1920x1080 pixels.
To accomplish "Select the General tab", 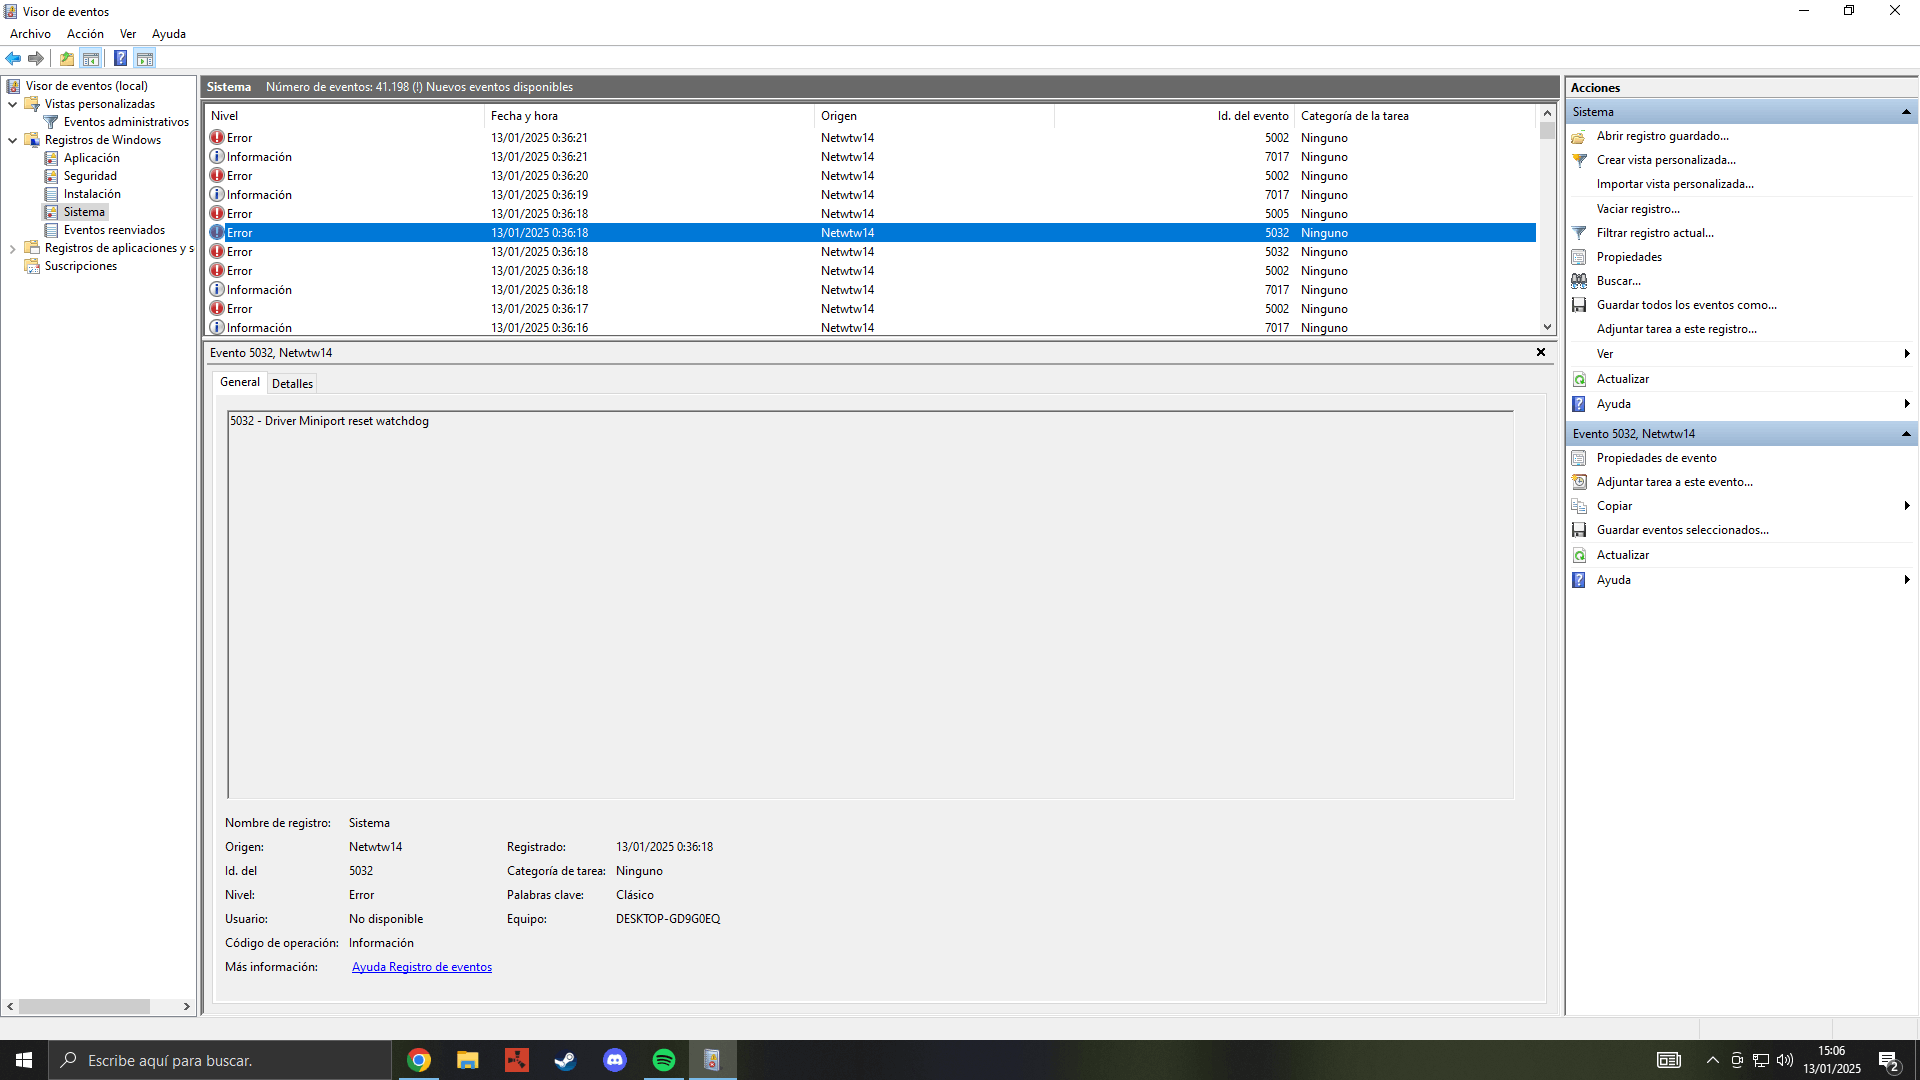I will (x=239, y=382).
